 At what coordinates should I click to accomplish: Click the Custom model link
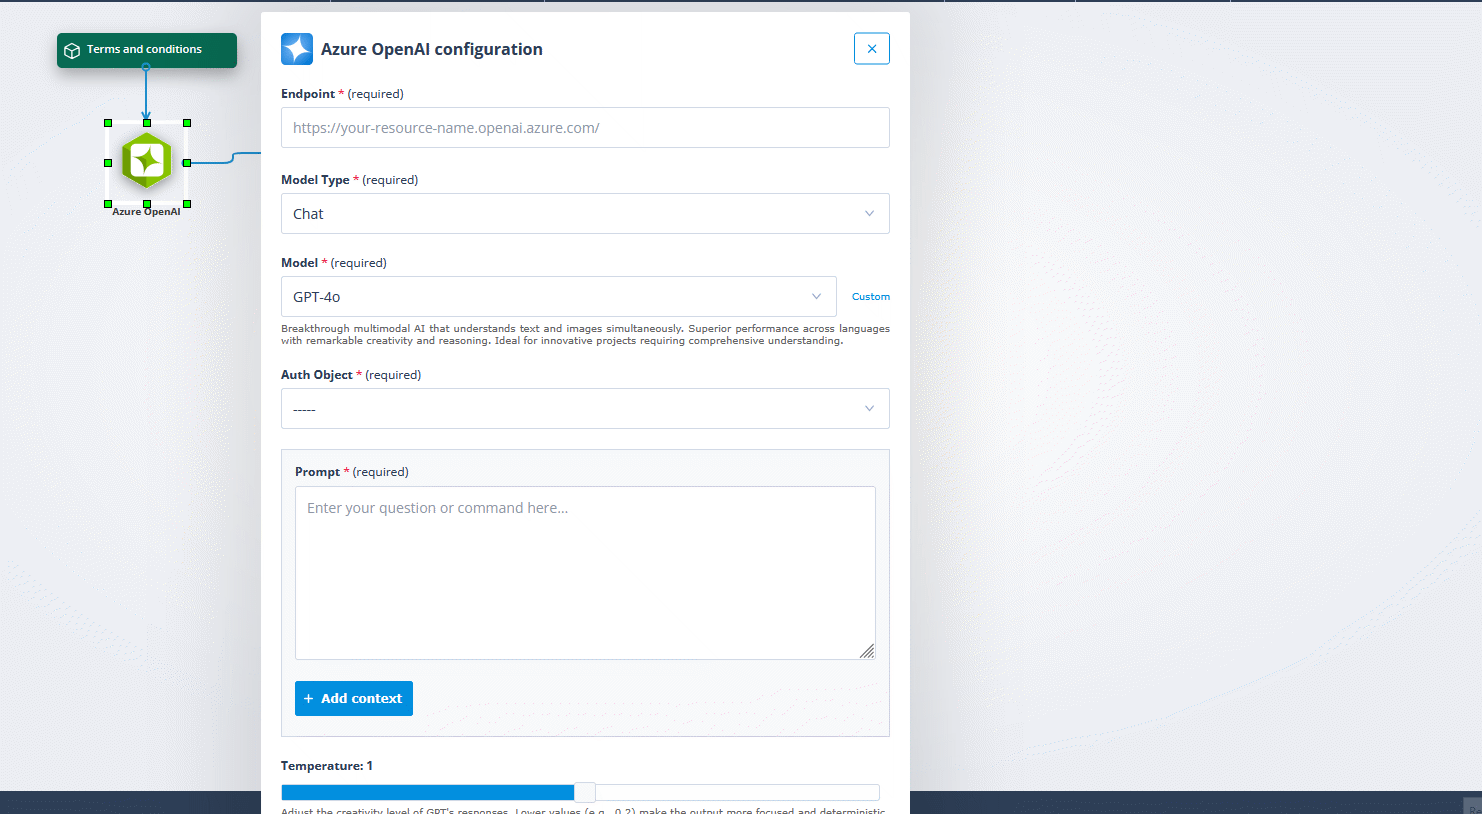(871, 297)
